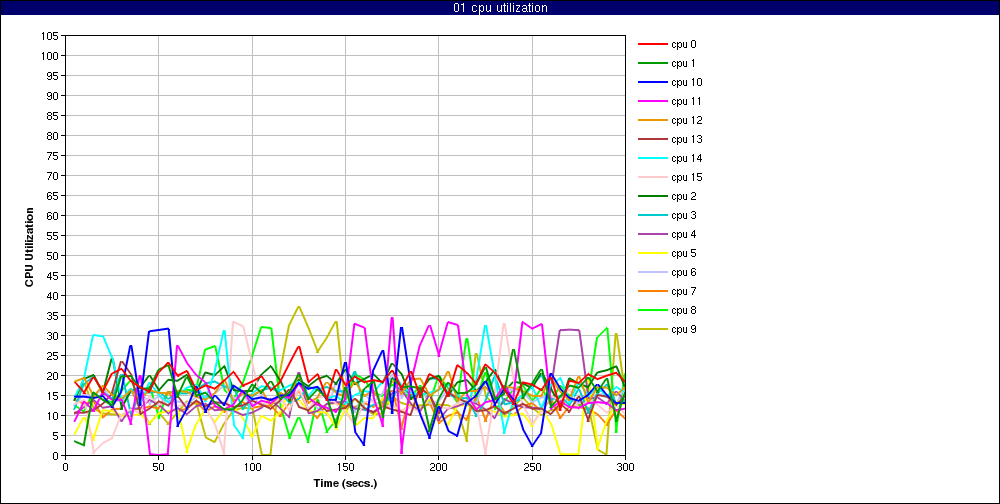Select the 'cpu 7' legend label

684,292
